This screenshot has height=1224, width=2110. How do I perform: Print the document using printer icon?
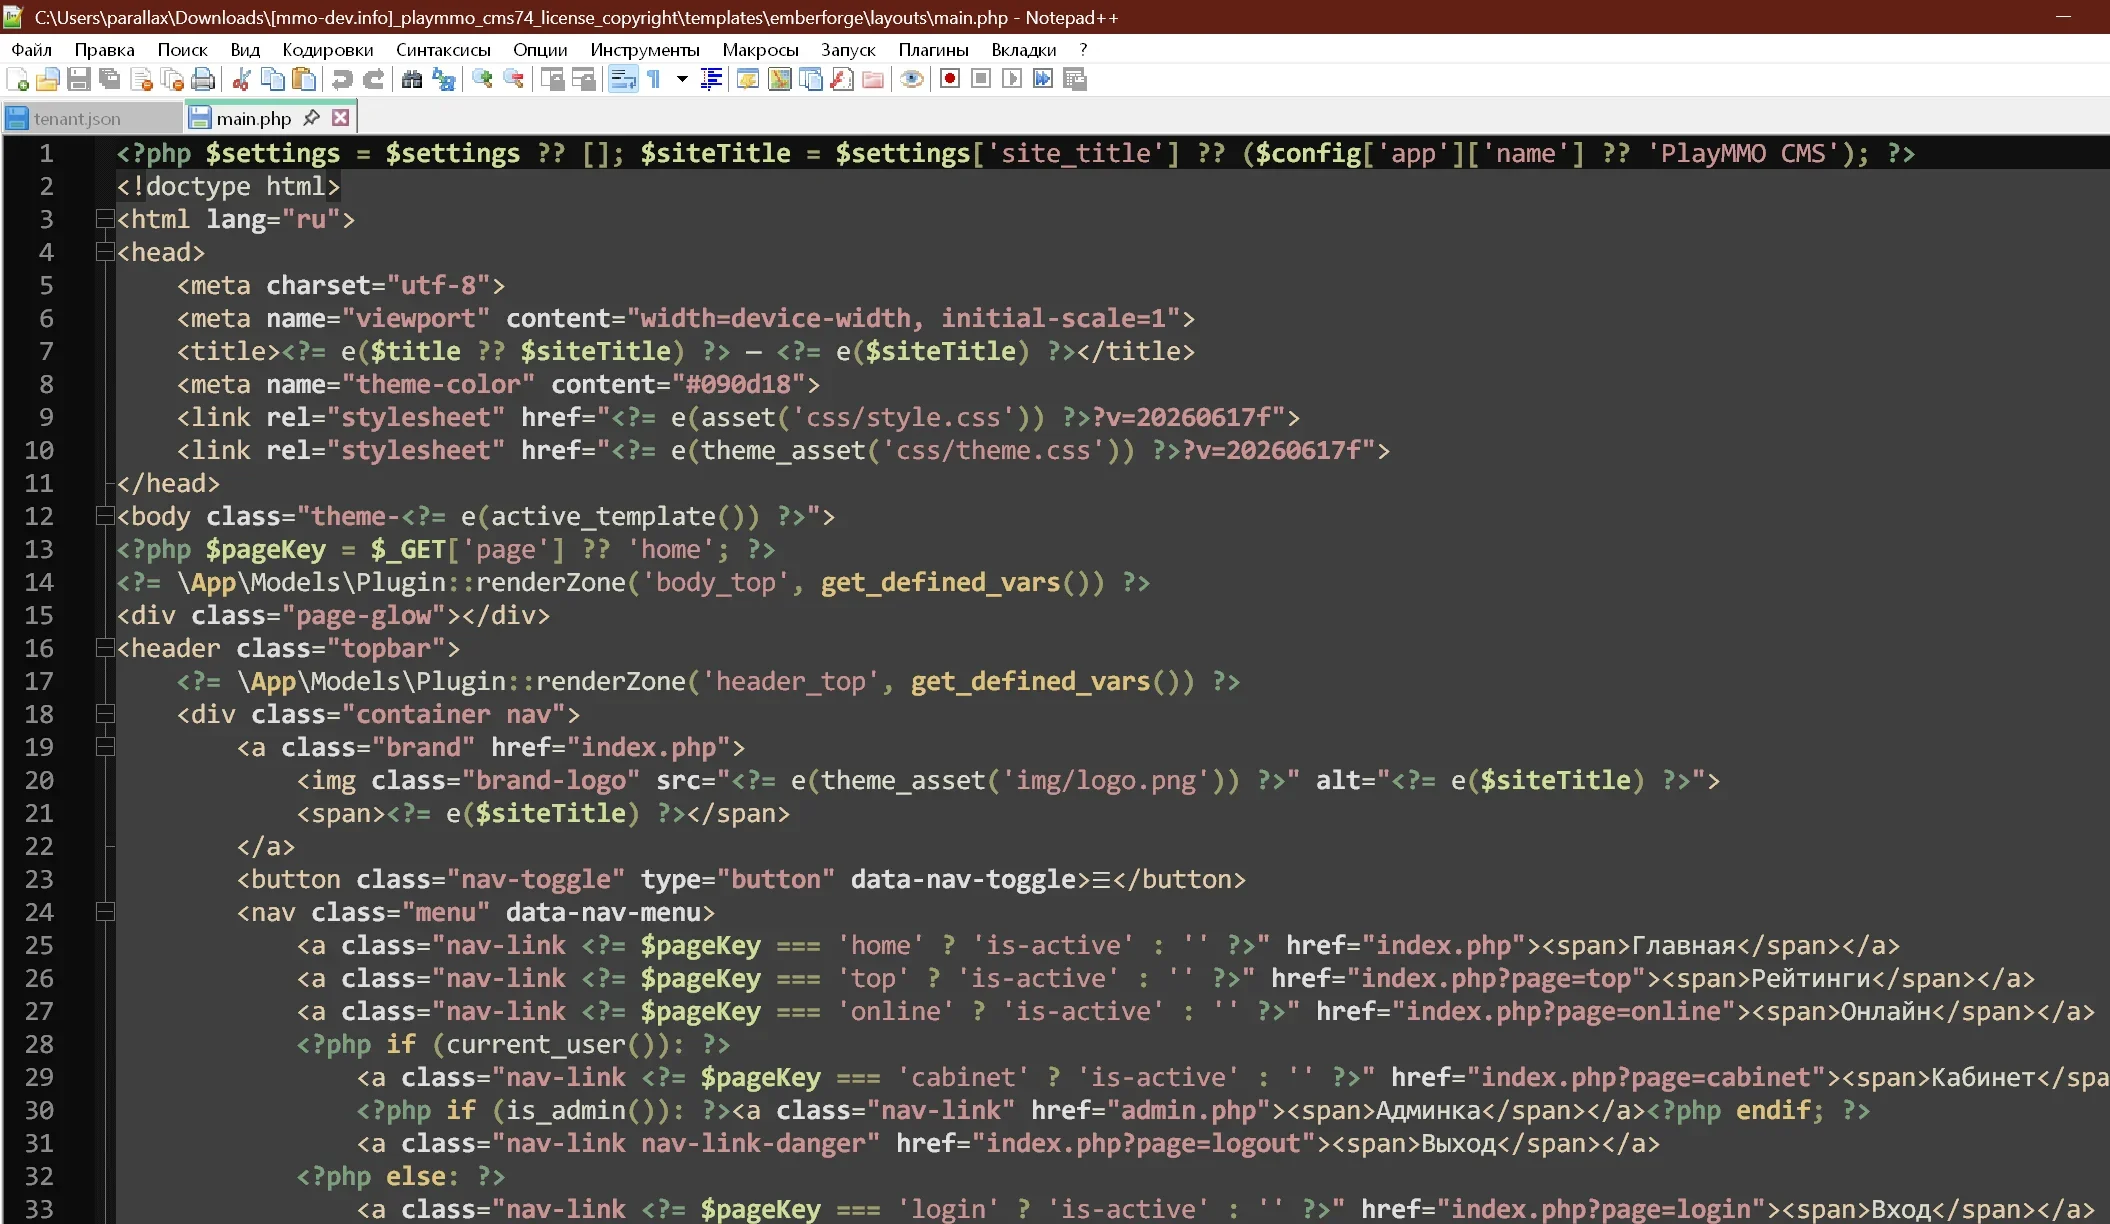pos(203,80)
